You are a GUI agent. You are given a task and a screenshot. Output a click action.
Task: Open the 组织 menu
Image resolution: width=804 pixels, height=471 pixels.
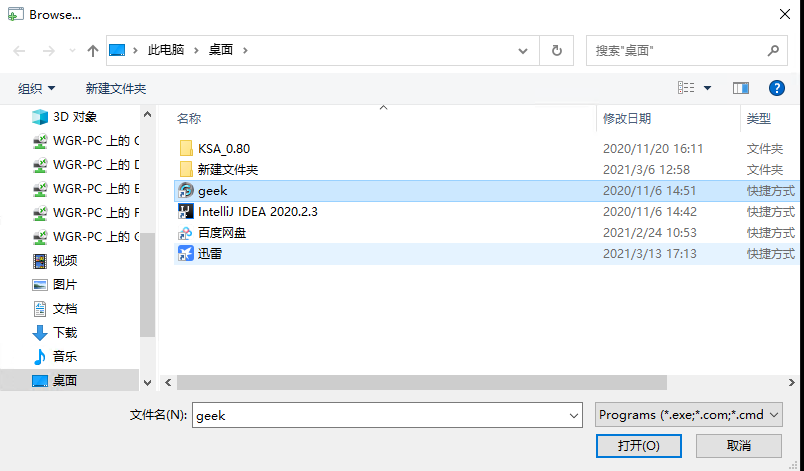37,88
